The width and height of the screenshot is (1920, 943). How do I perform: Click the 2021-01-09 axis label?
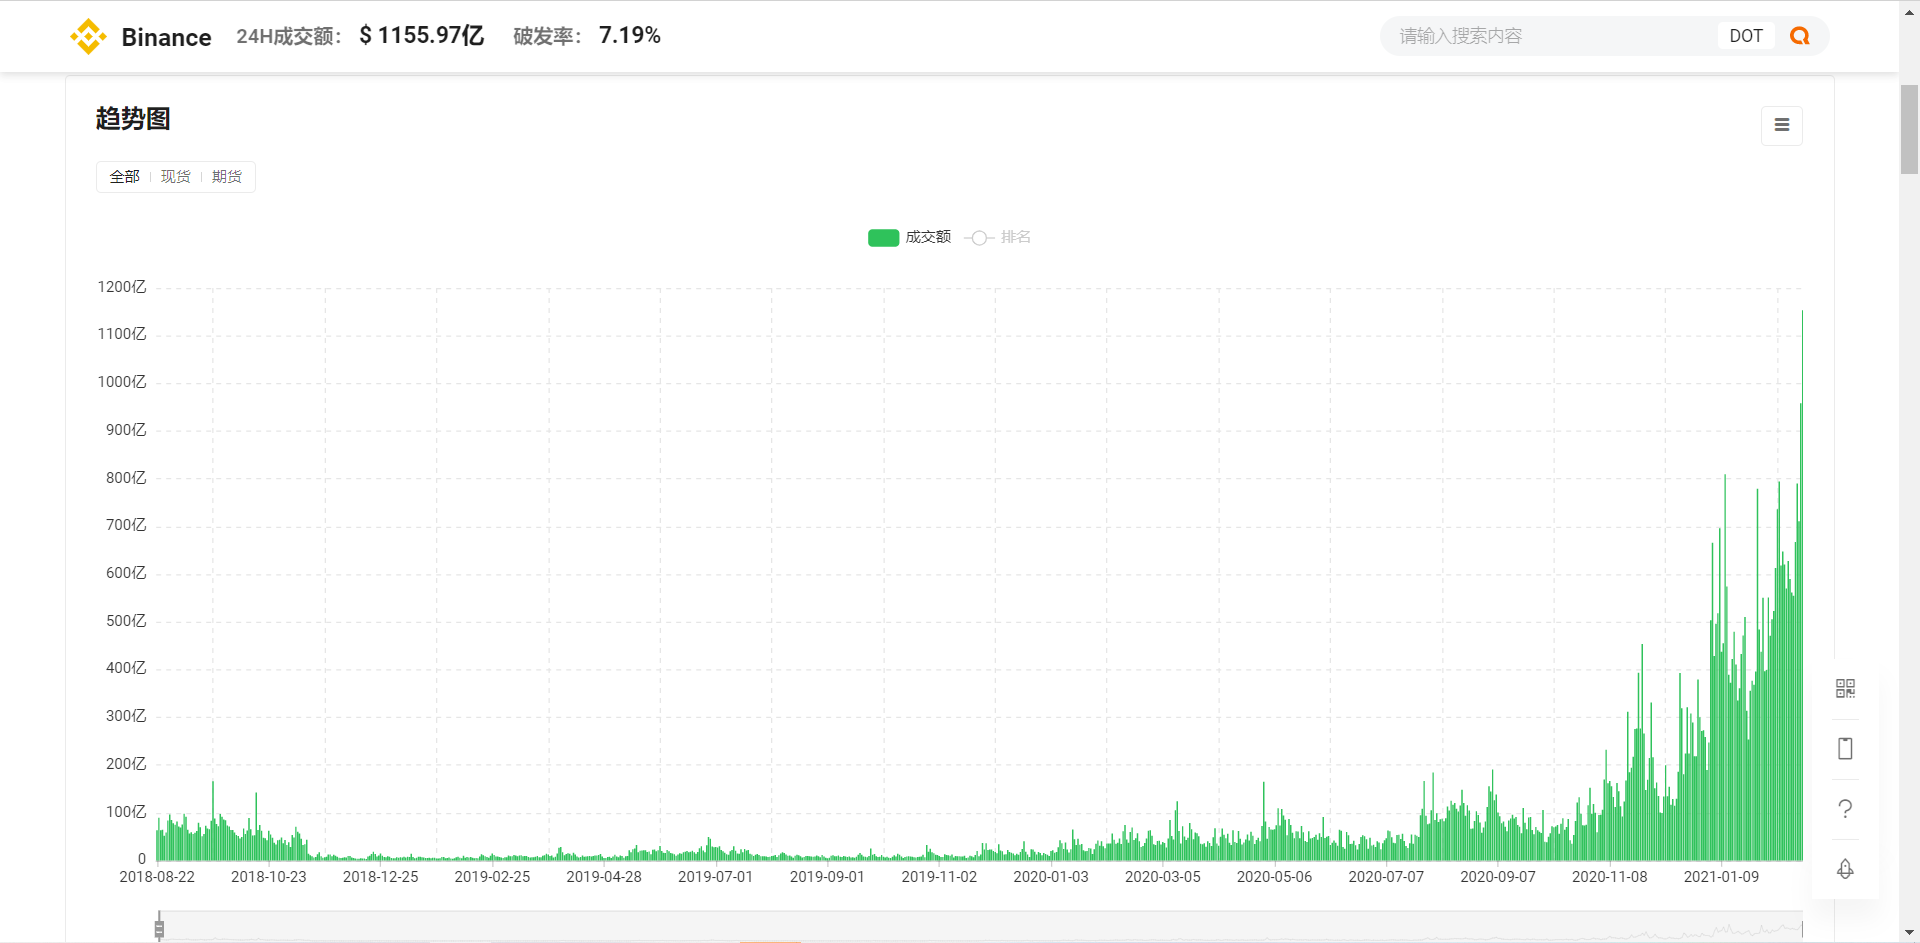(1721, 877)
